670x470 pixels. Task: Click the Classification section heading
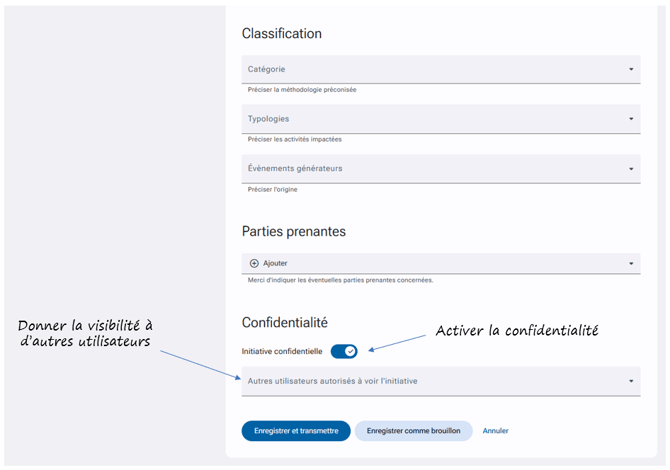[x=282, y=33]
